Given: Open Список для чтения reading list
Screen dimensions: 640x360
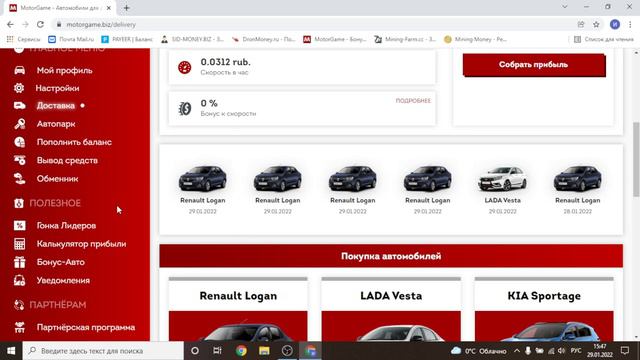Looking at the screenshot, I should pyautogui.click(x=604, y=39).
